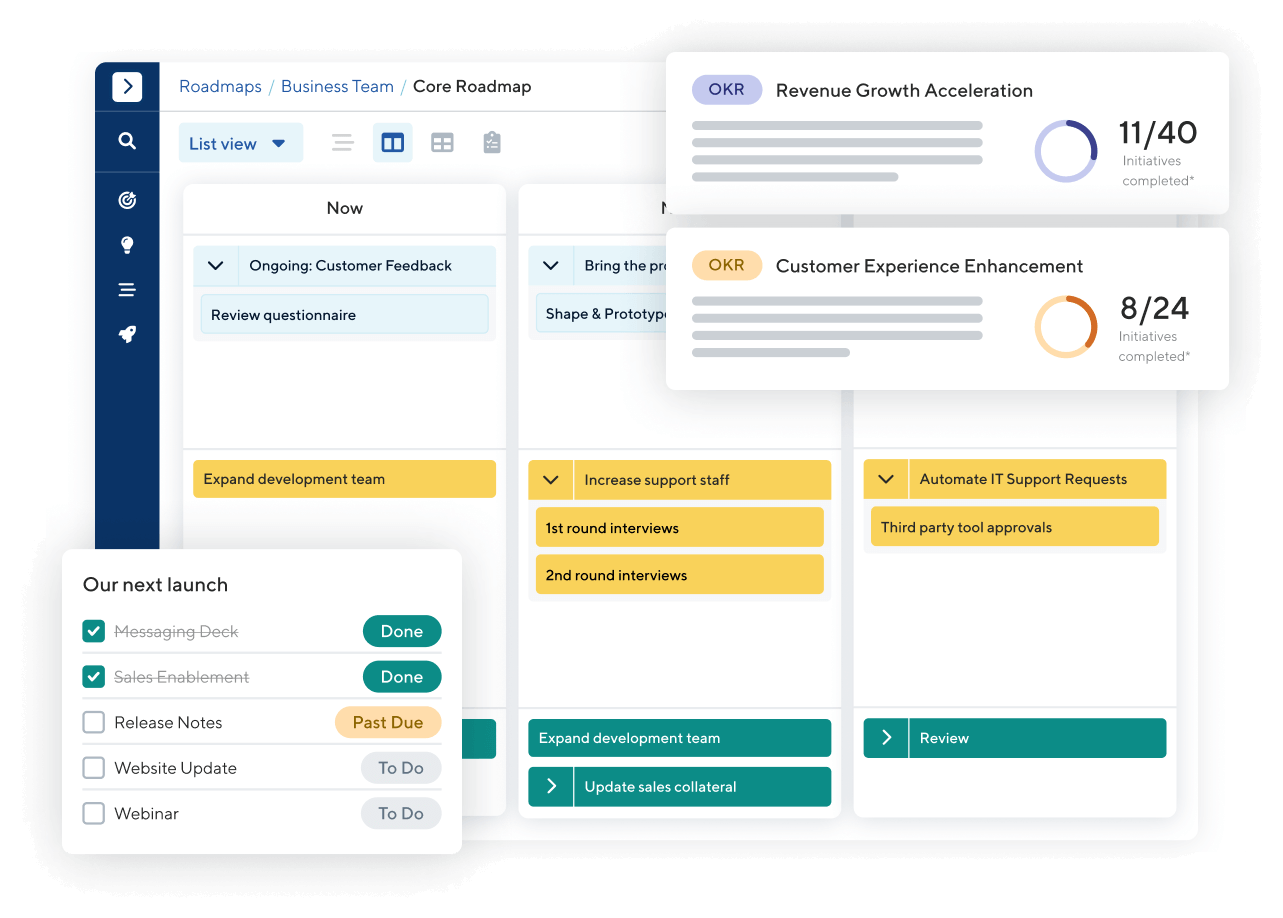Viewport: 1283px width, 918px height.
Task: Collapse the Ongoing: Customer Feedback group
Action: 215,266
